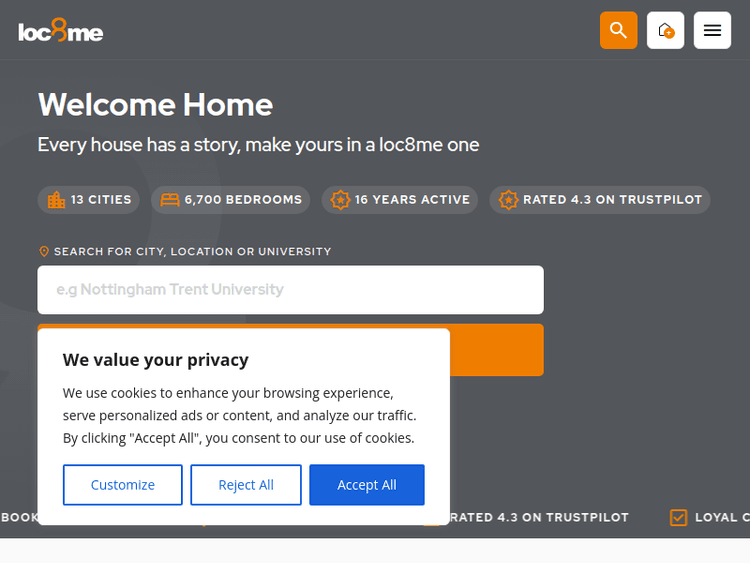Focus the city, location or university search field

point(290,290)
